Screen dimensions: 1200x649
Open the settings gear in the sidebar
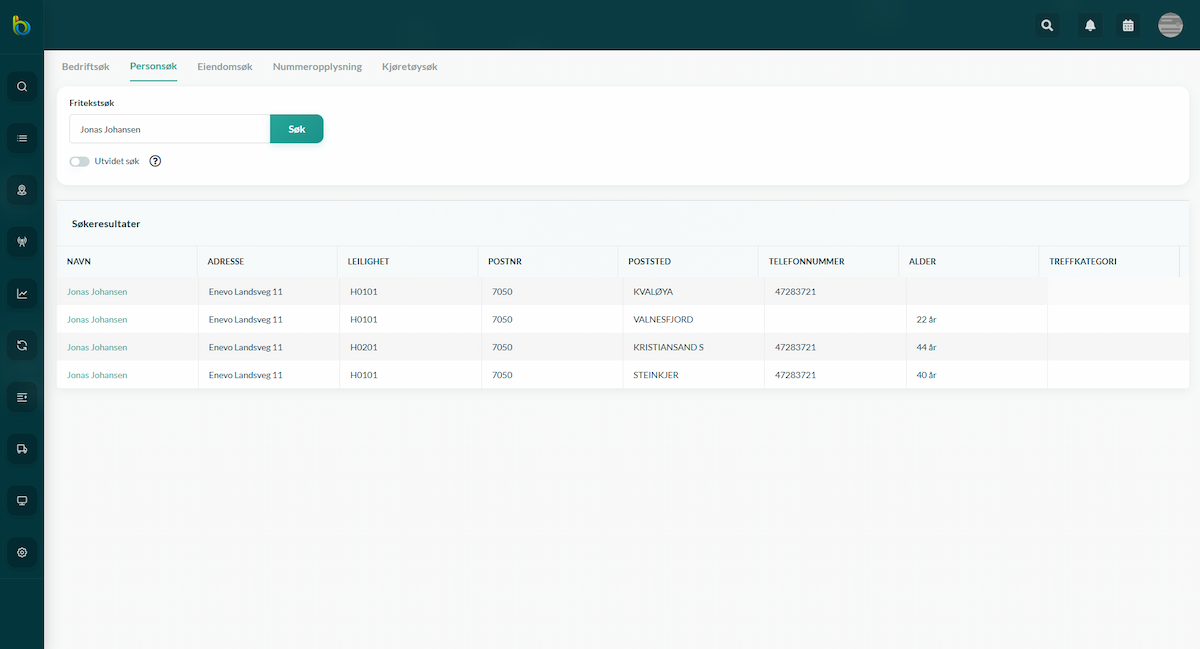(x=22, y=553)
